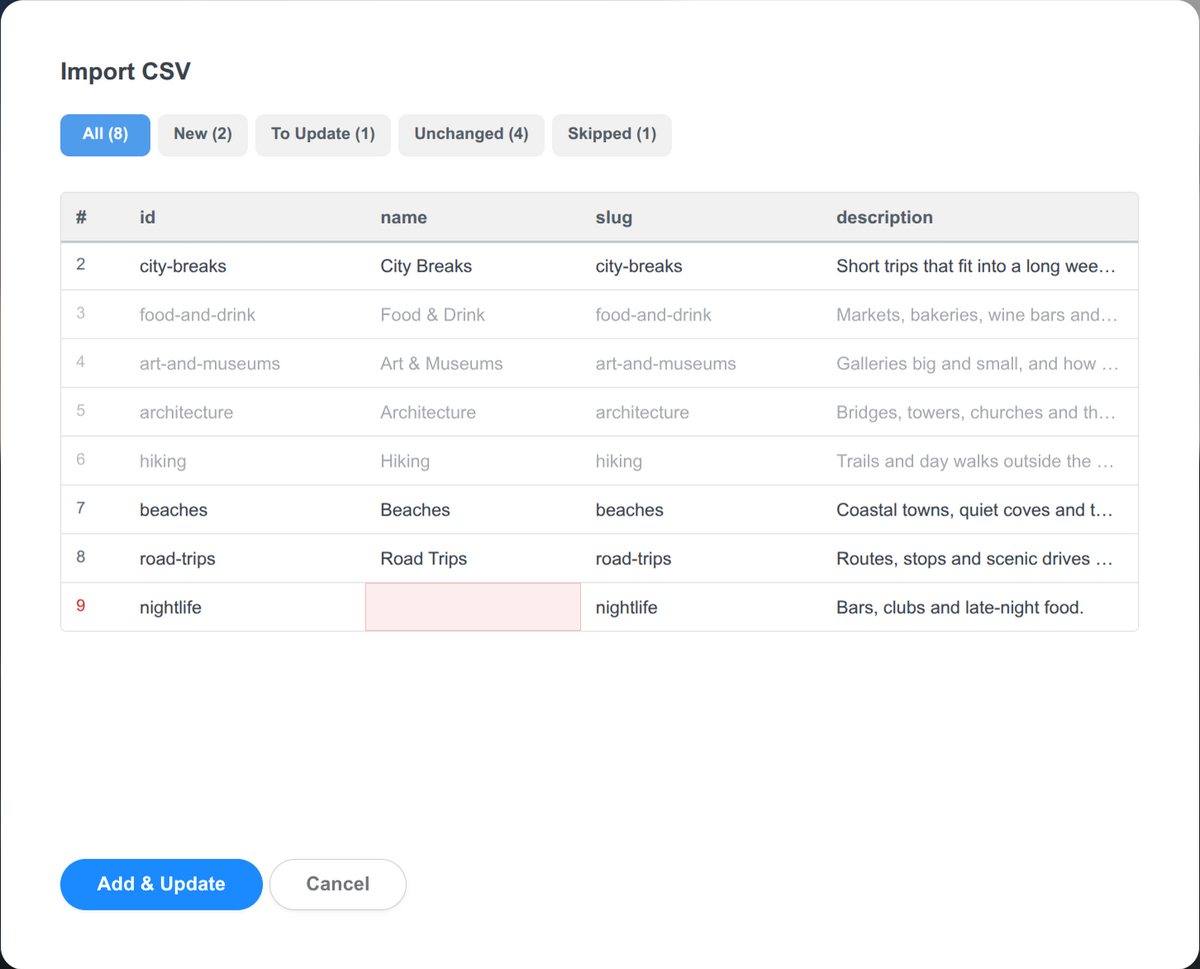
Task: Click the Architecture name cell
Action: point(473,412)
